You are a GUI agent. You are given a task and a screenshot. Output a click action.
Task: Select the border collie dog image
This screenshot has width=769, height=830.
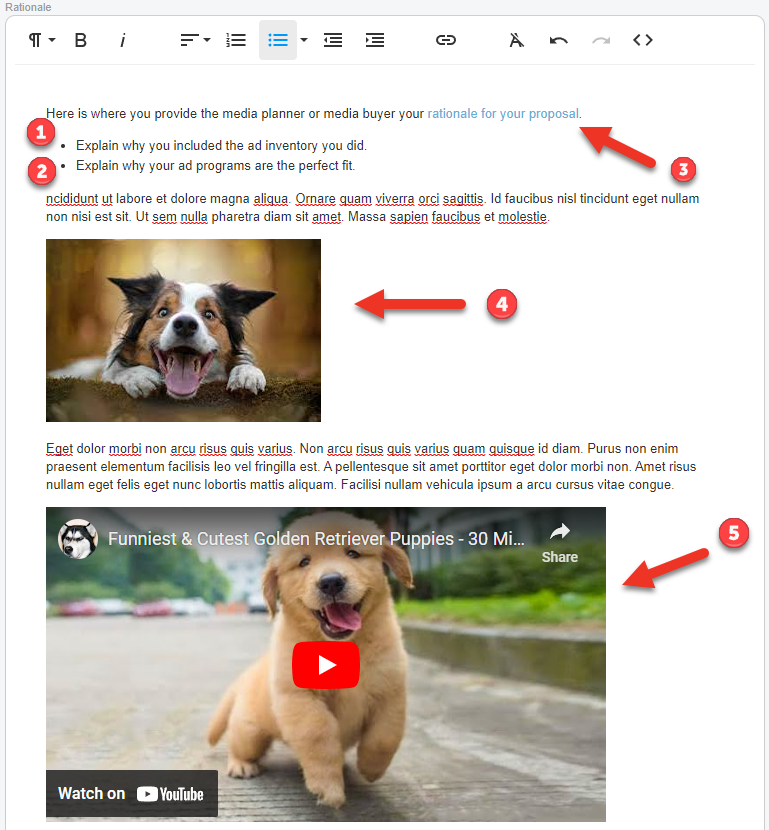(x=183, y=330)
